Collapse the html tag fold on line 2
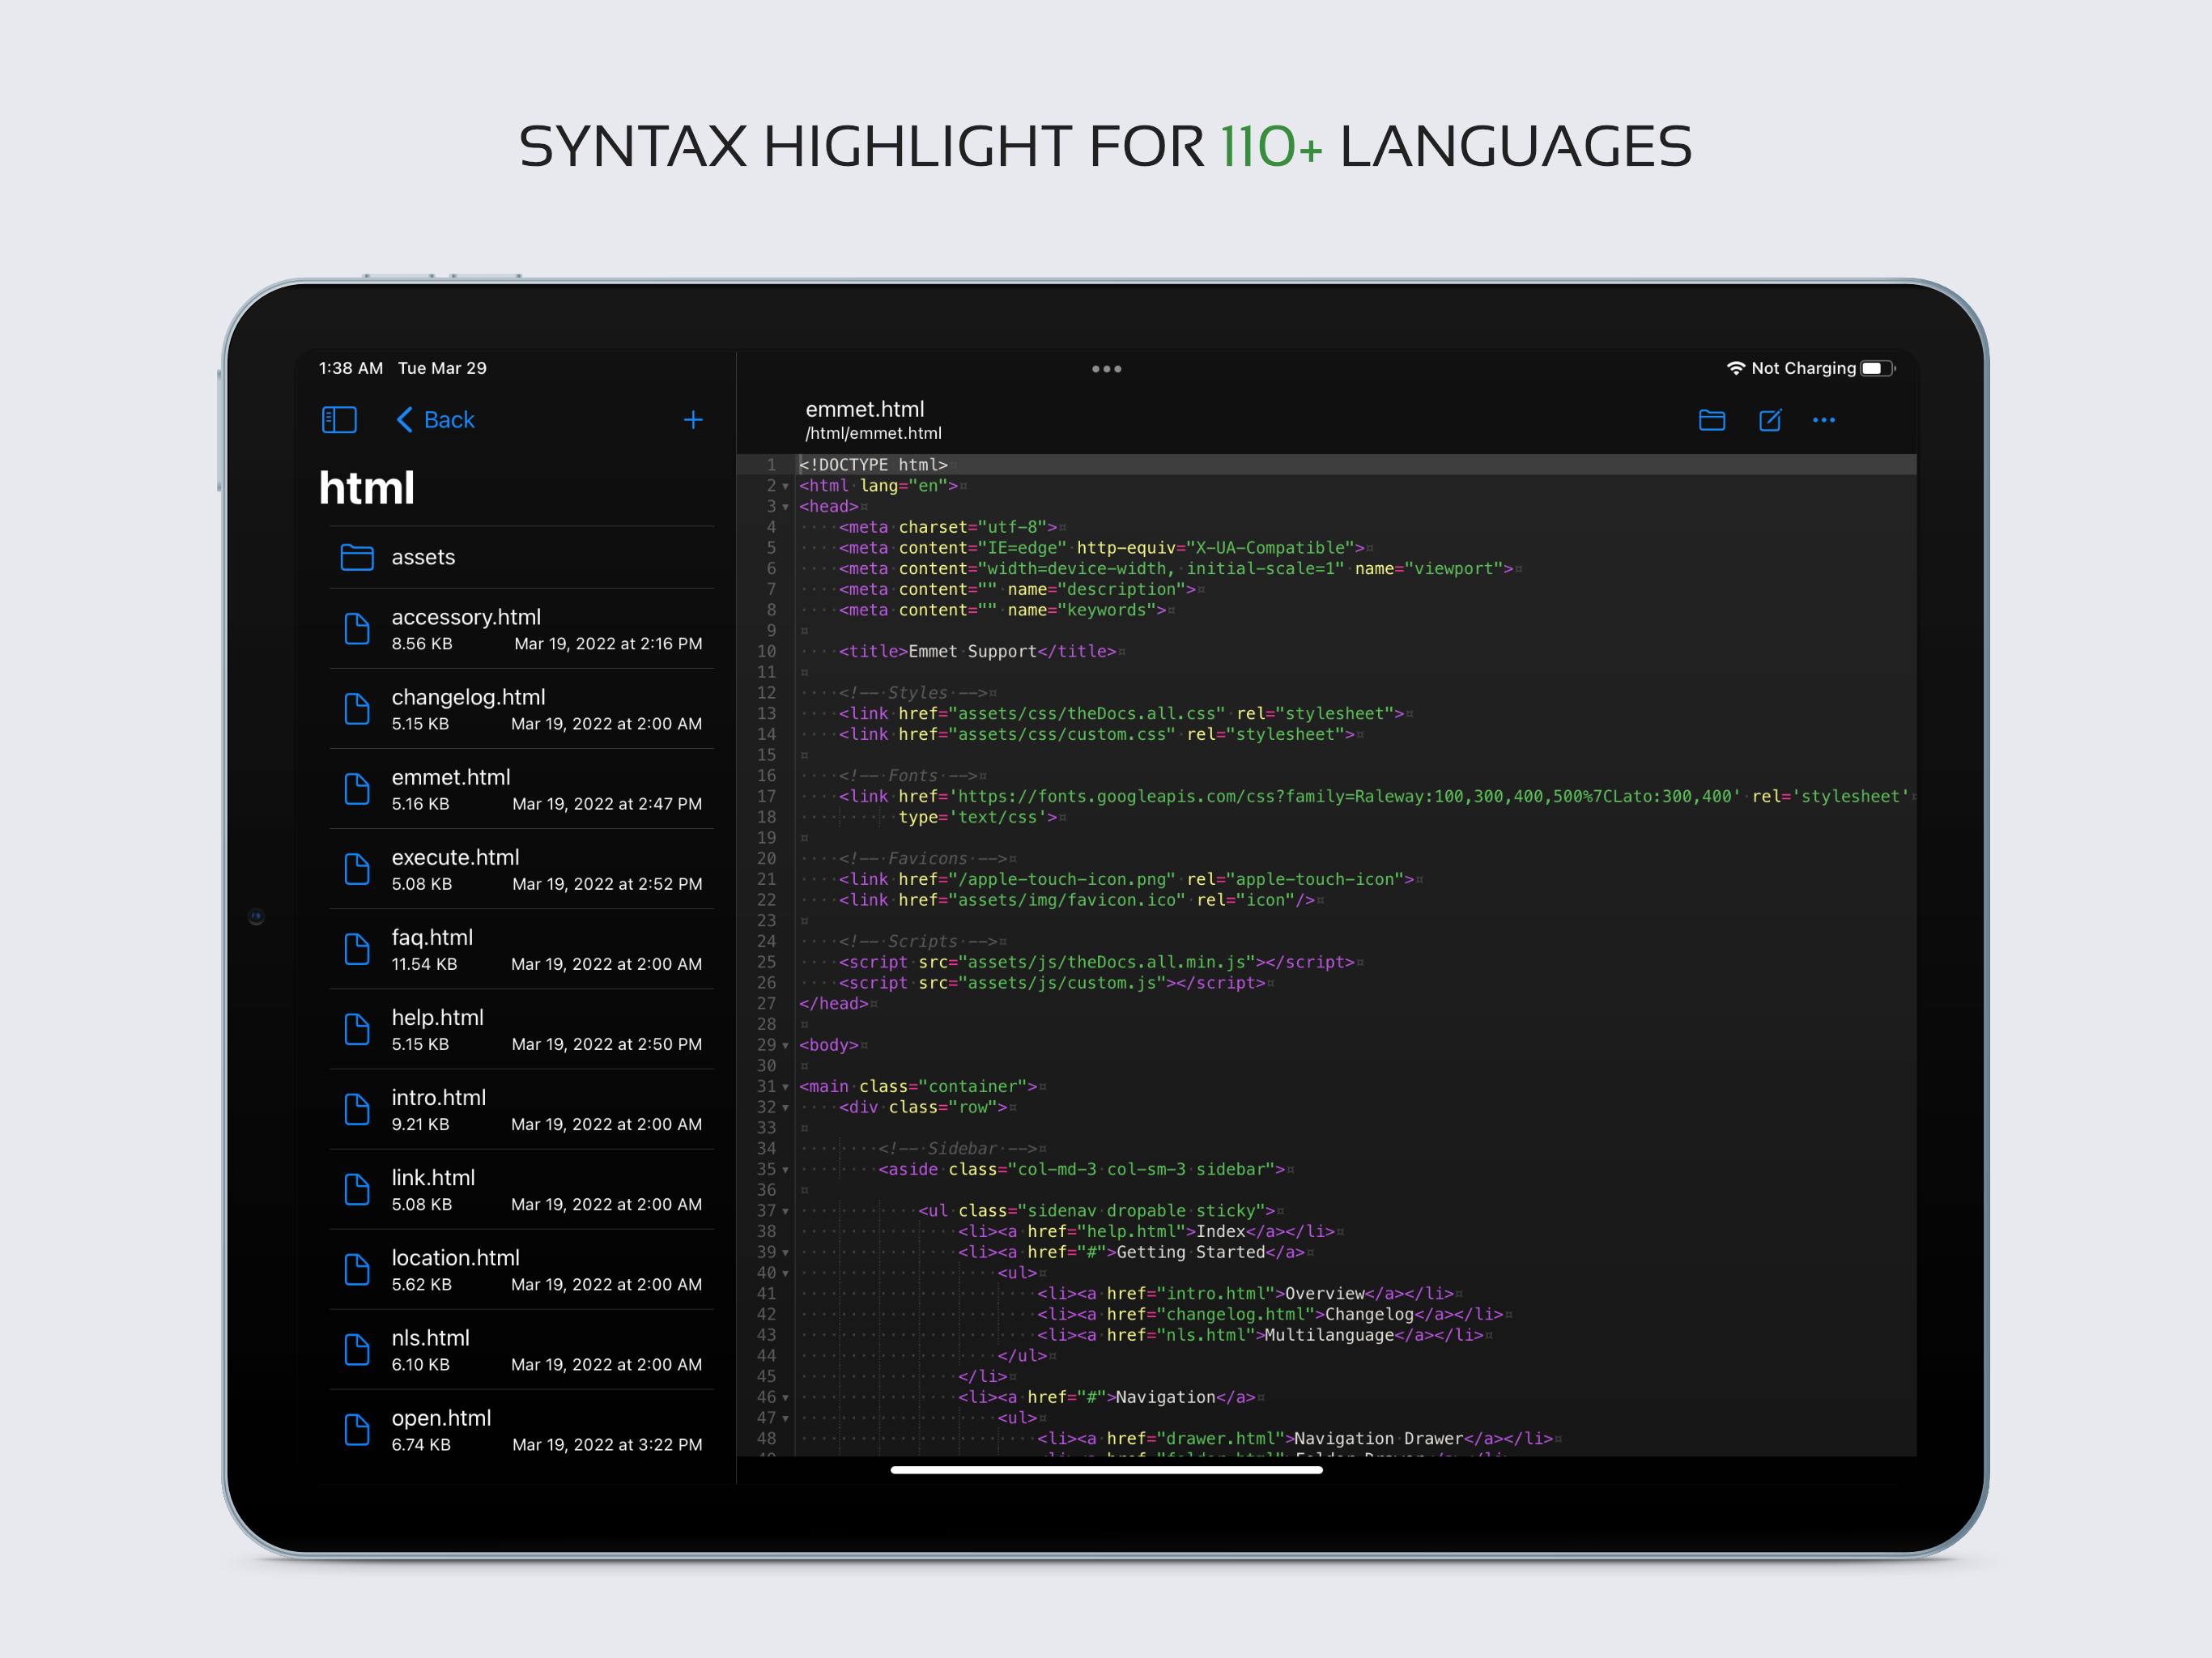 785,487
